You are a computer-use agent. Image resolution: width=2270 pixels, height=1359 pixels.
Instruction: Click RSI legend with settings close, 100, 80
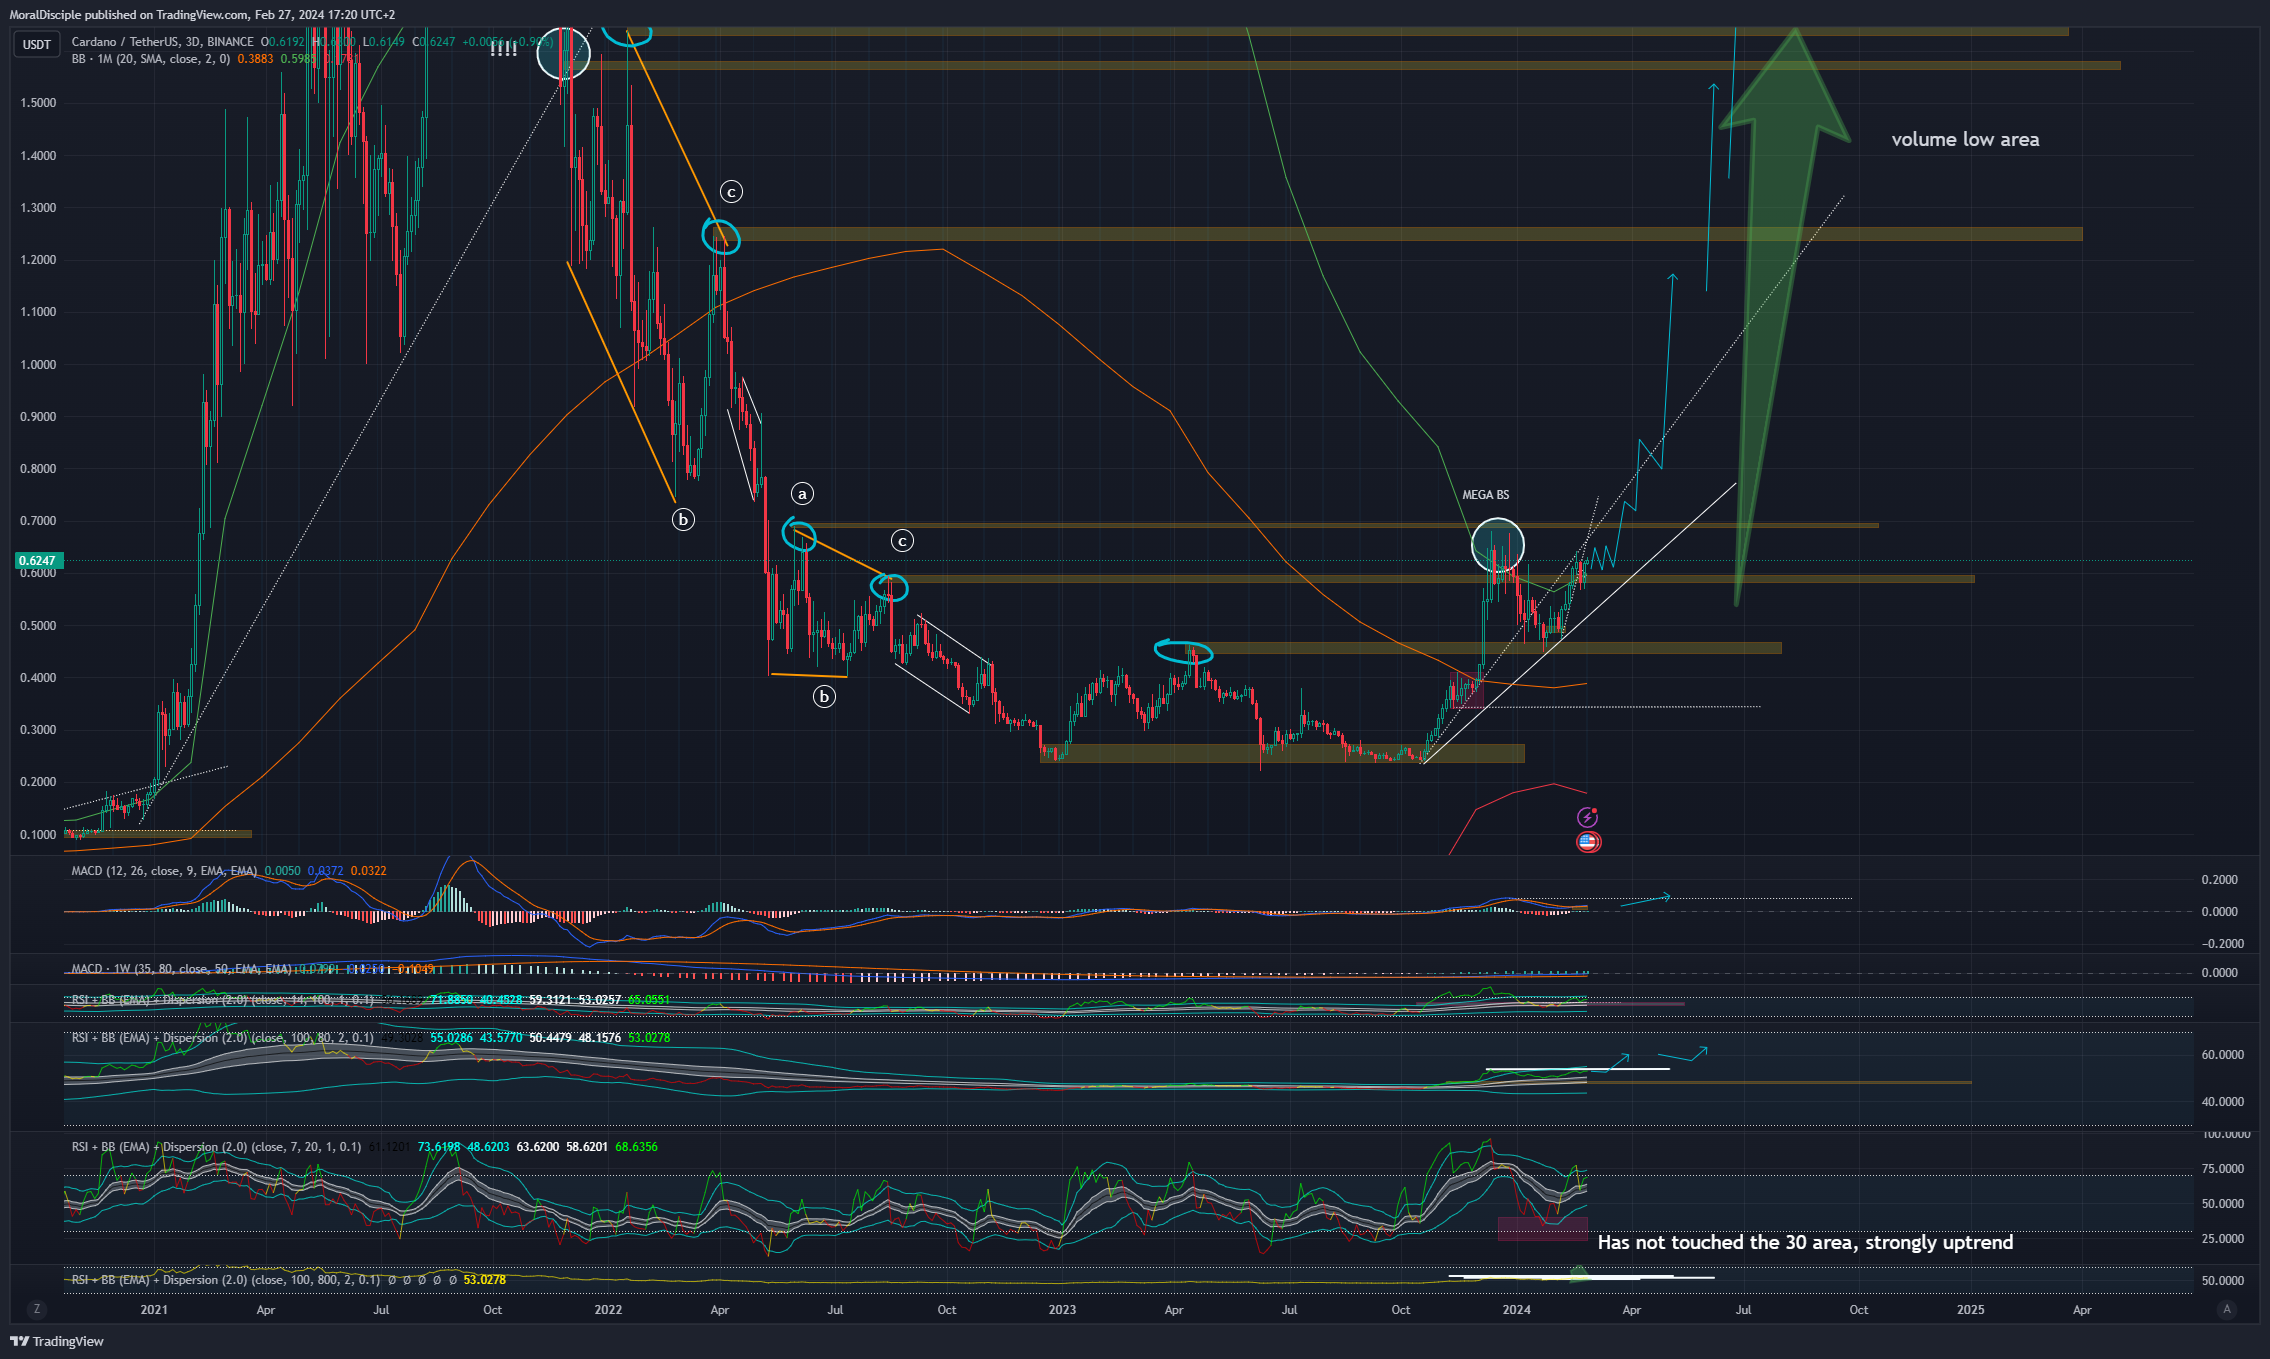(x=223, y=1037)
